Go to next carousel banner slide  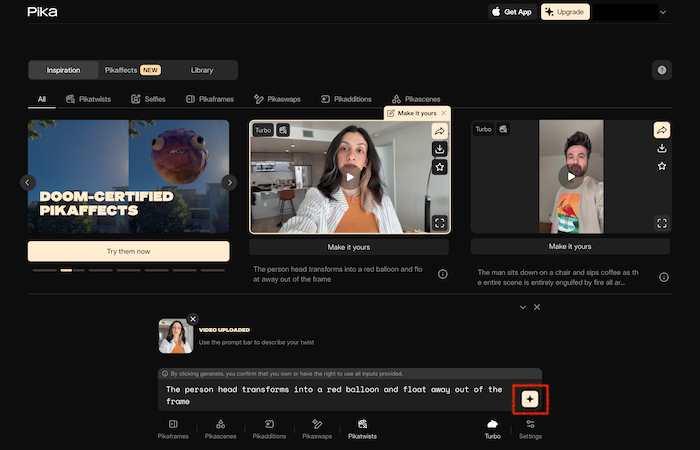click(229, 182)
